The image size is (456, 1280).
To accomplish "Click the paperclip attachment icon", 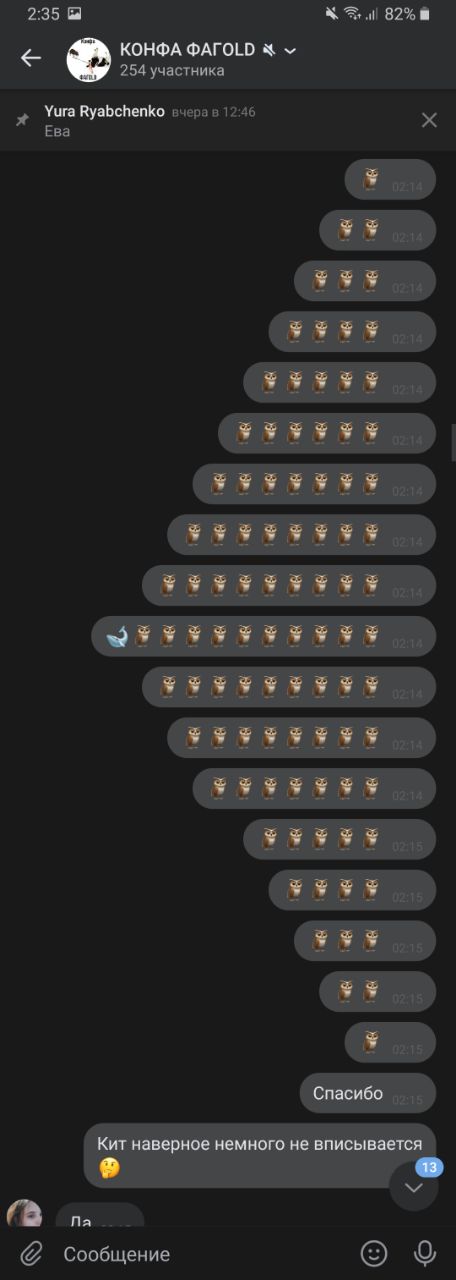I will pos(32,1253).
